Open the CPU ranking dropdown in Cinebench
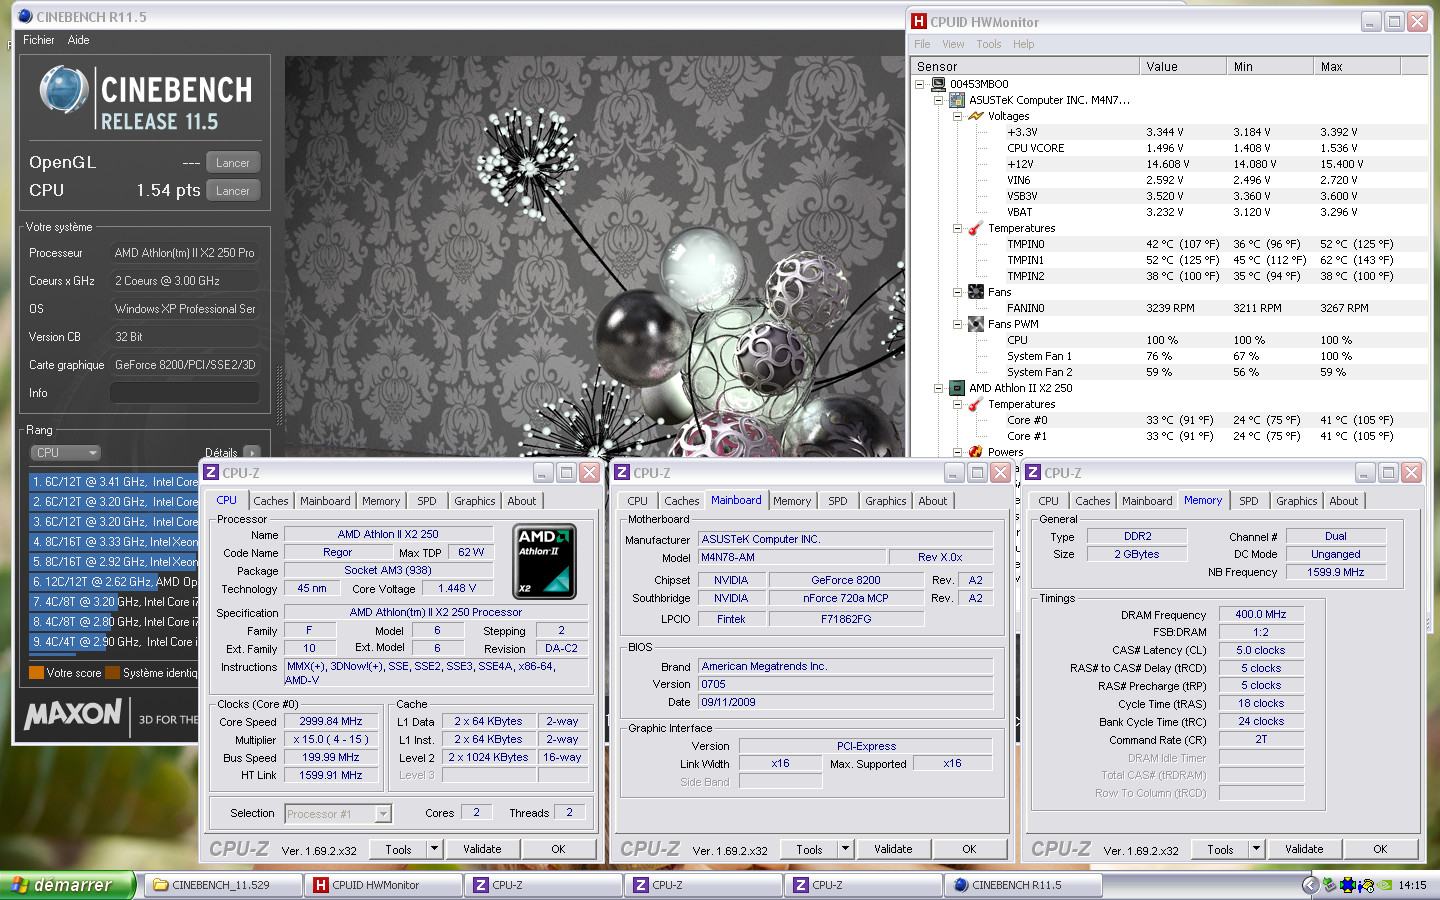Viewport: 1440px width, 900px height. [x=66, y=453]
